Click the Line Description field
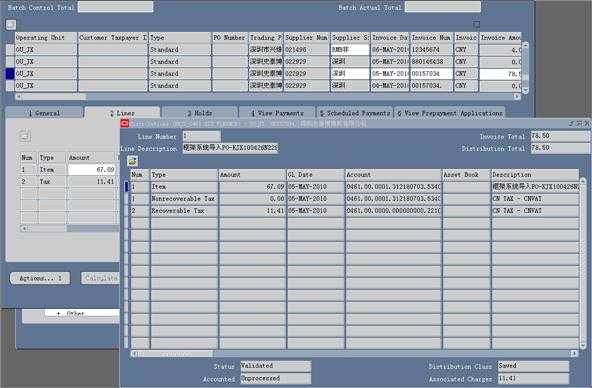Image resolution: width=592 pixels, height=388 pixels. tap(231, 148)
